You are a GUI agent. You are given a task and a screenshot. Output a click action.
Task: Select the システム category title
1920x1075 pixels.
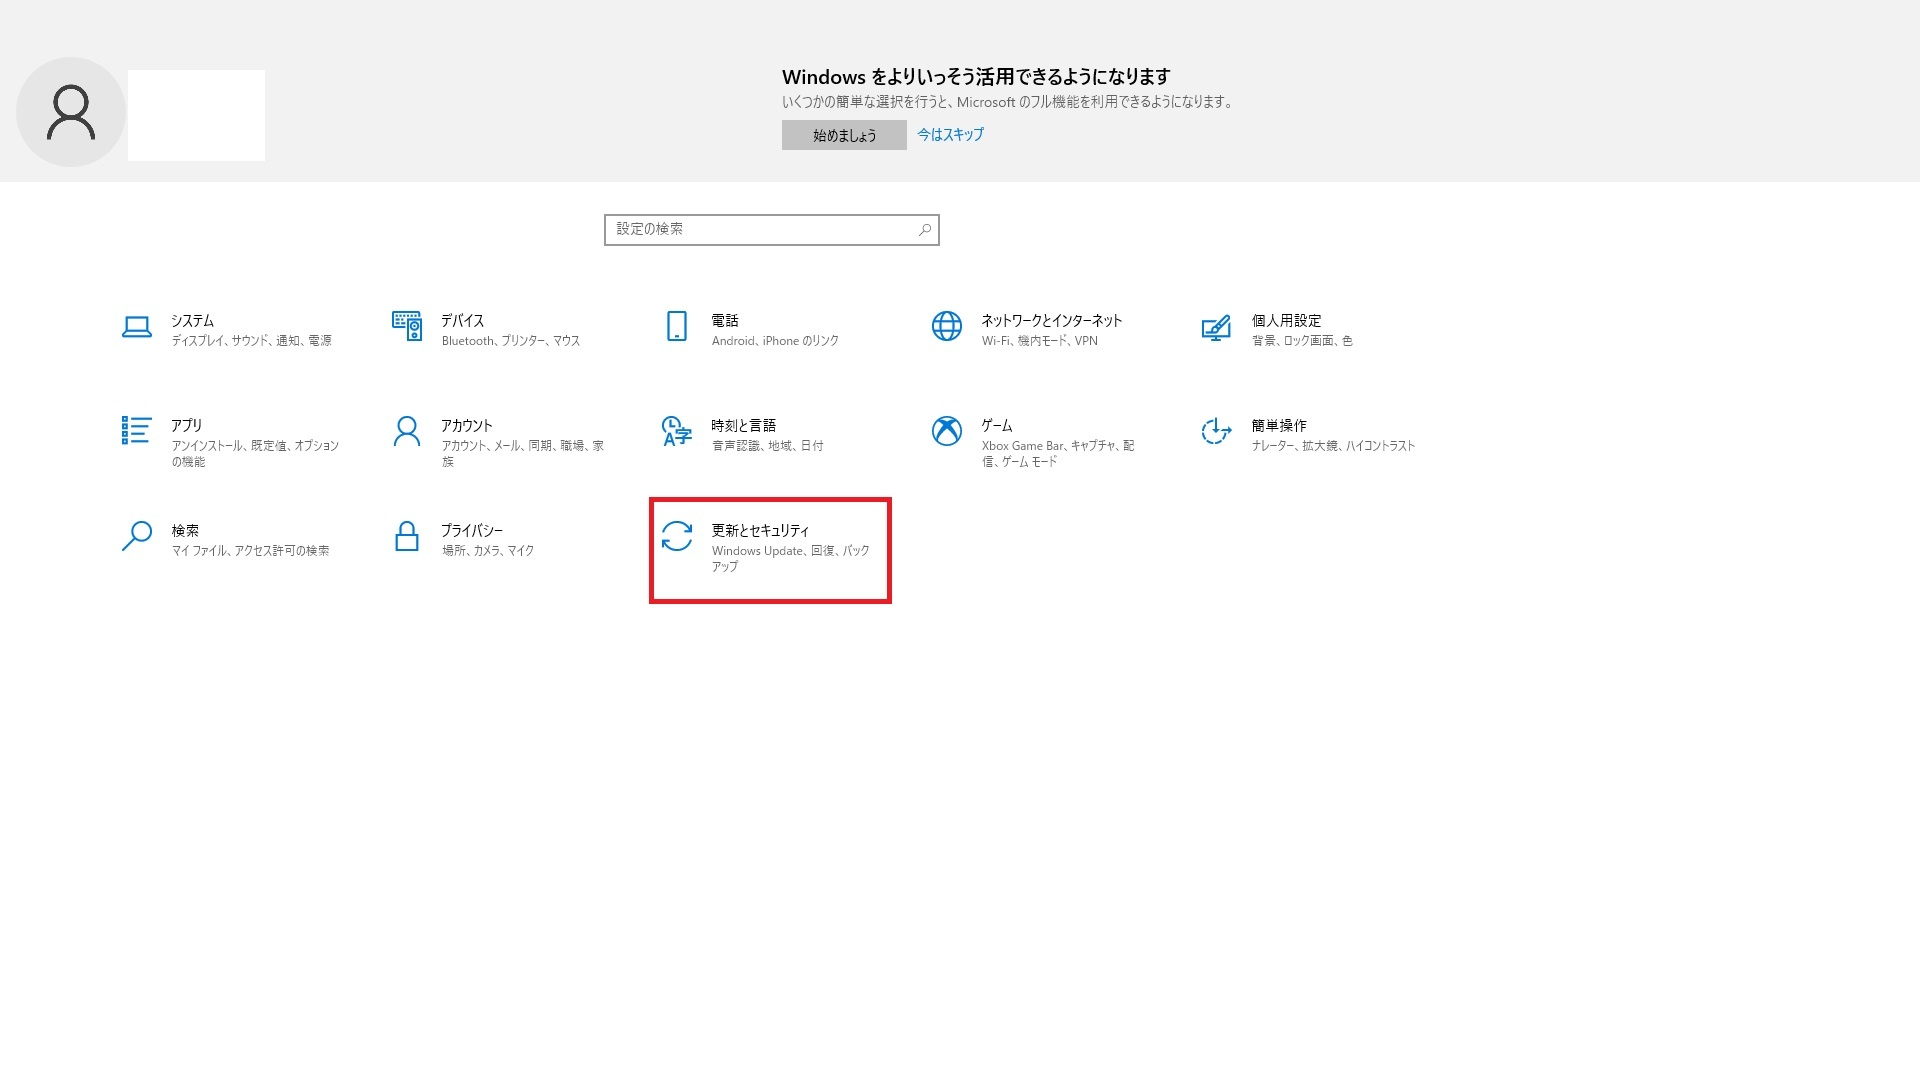click(x=192, y=321)
